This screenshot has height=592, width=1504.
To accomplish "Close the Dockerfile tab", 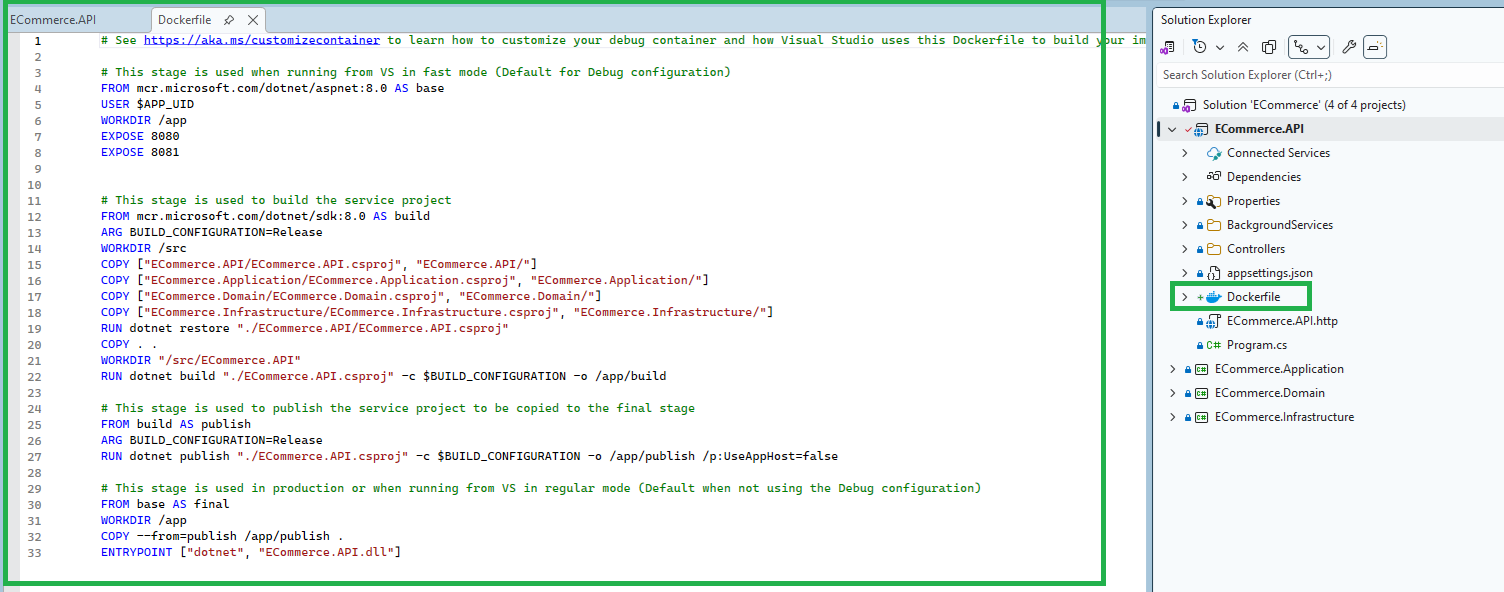I will 253,20.
